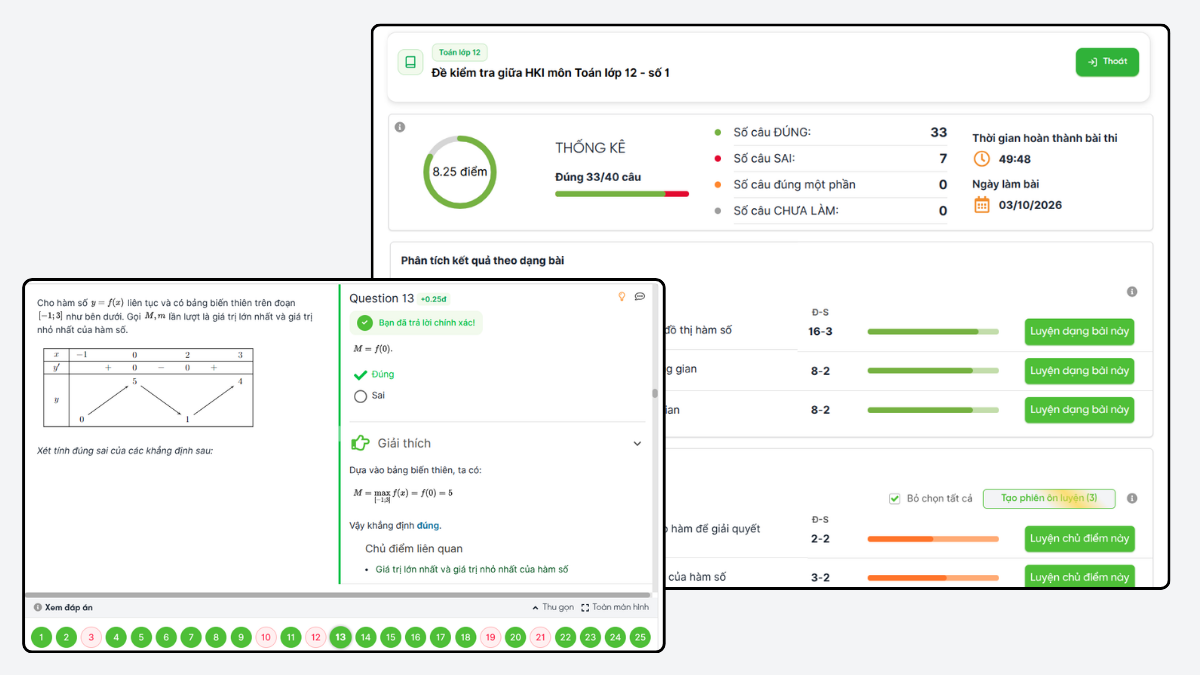Jump to question 10 in the number strip
The height and width of the screenshot is (675, 1200).
click(x=266, y=637)
